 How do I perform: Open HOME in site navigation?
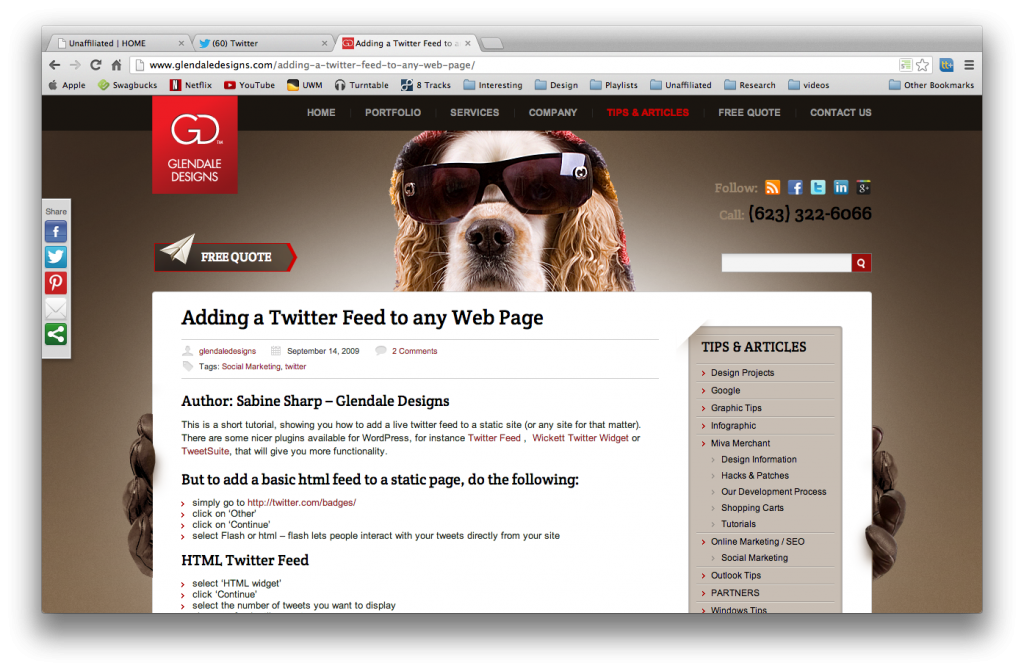point(321,112)
